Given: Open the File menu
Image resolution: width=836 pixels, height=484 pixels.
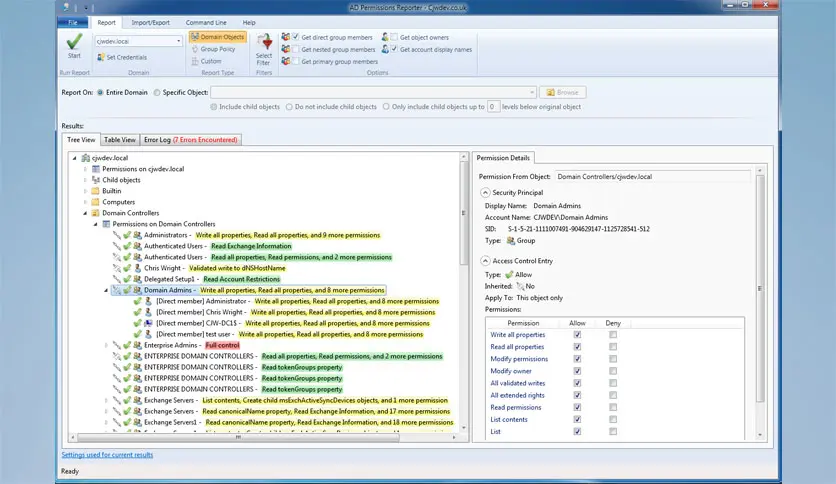Looking at the screenshot, I should coord(73,22).
